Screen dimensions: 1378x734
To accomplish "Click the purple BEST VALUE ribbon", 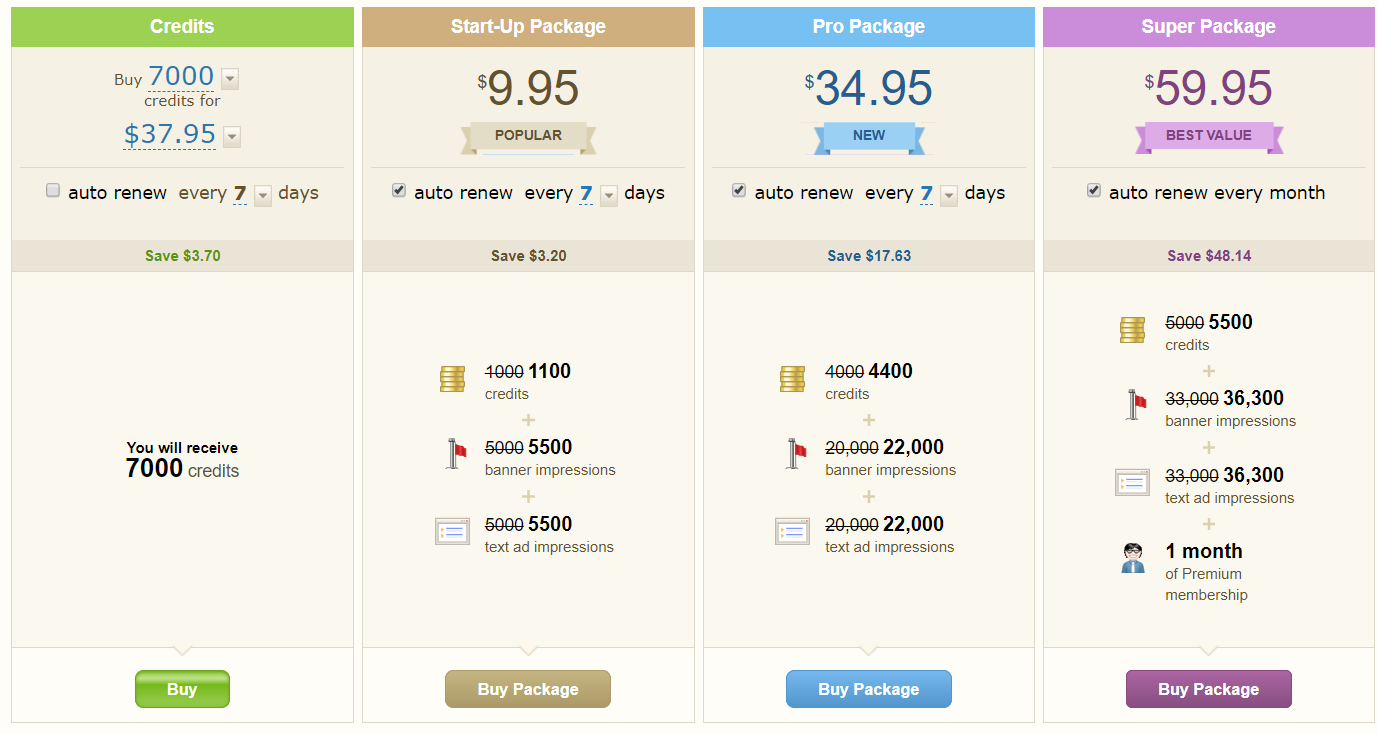I will click(x=1208, y=137).
